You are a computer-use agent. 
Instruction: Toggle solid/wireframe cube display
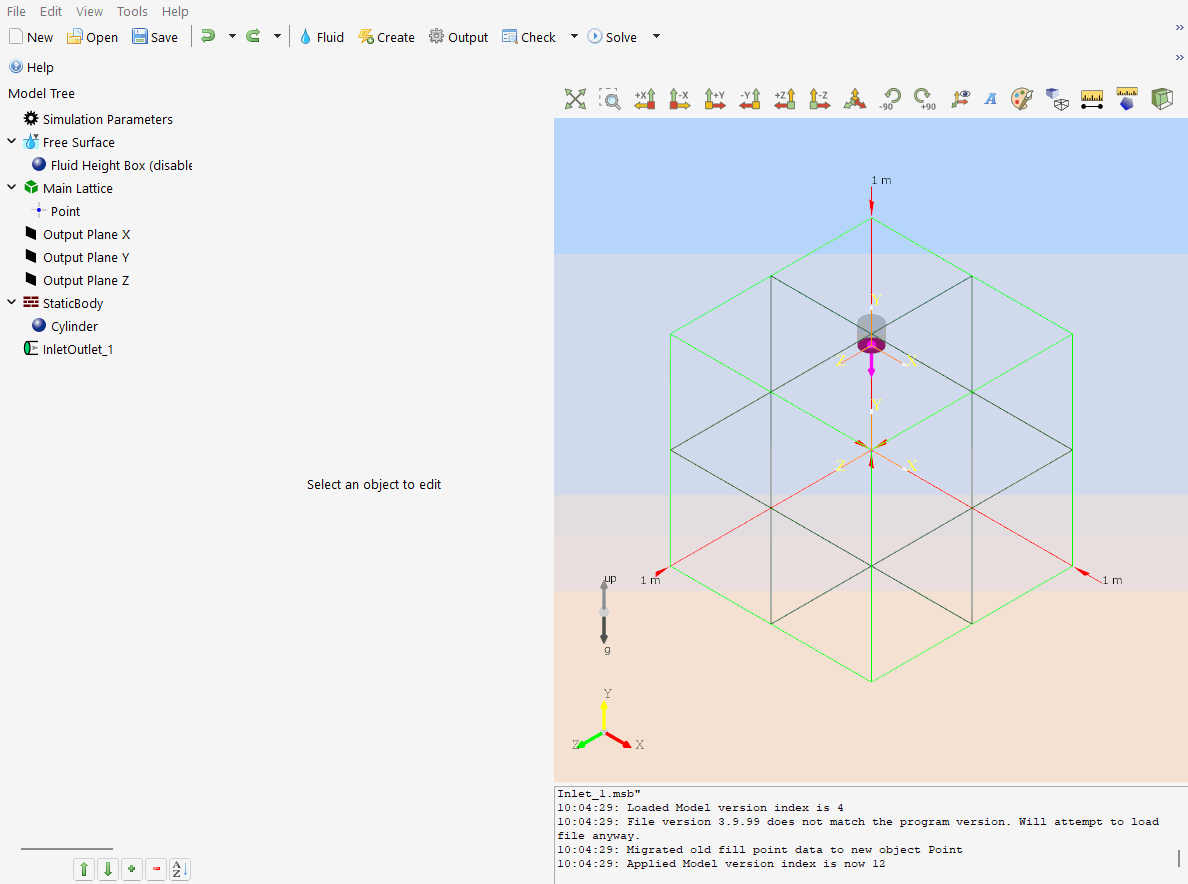1057,98
